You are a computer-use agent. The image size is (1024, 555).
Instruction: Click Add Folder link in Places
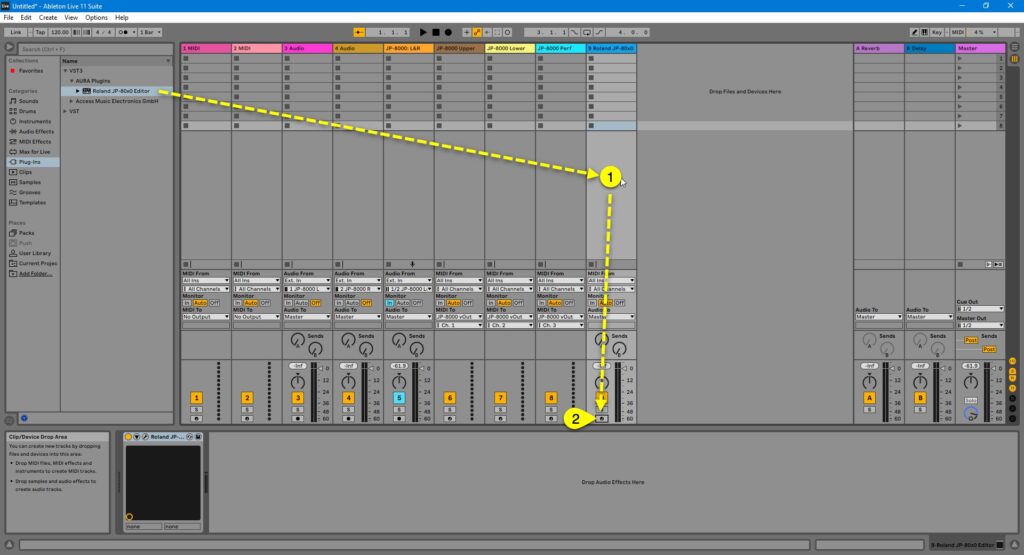point(35,274)
